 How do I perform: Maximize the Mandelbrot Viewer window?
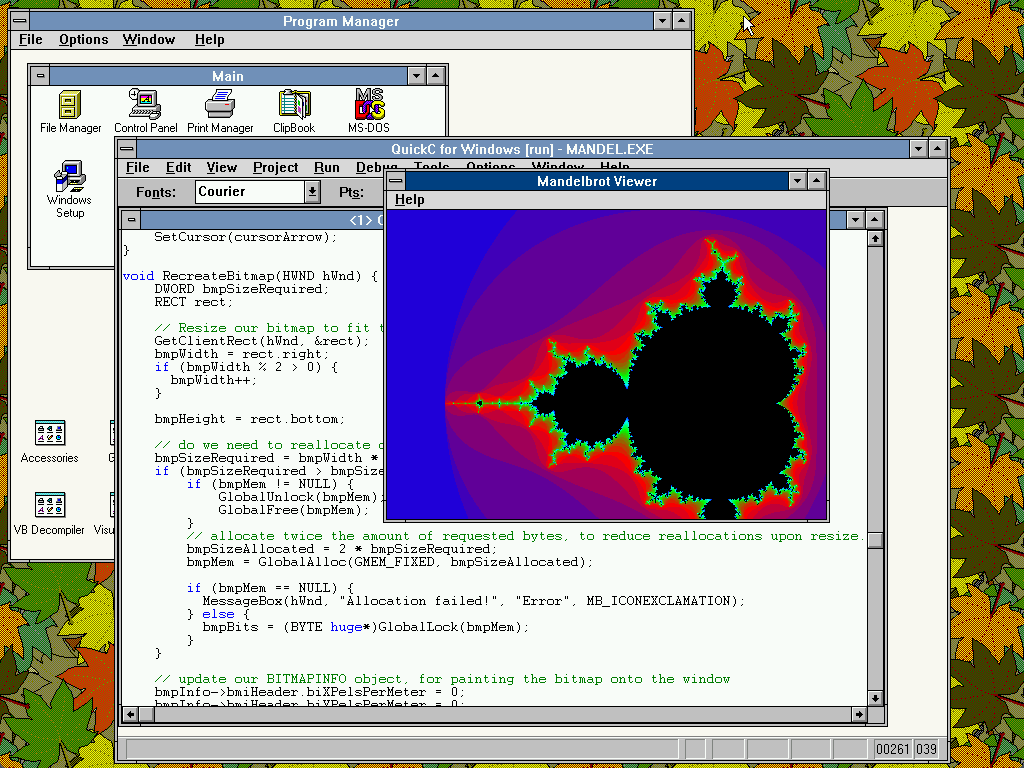pyautogui.click(x=816, y=181)
